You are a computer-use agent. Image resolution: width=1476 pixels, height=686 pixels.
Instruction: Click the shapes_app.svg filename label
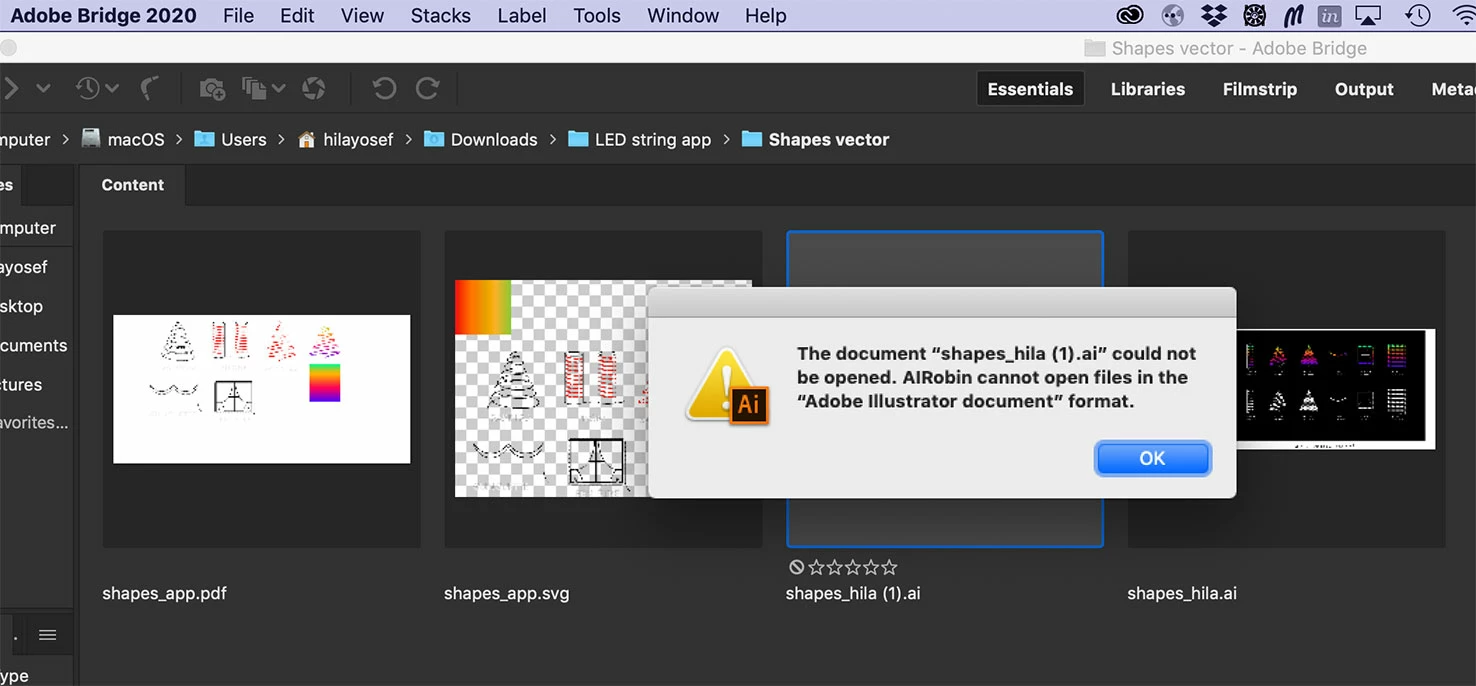click(x=507, y=593)
